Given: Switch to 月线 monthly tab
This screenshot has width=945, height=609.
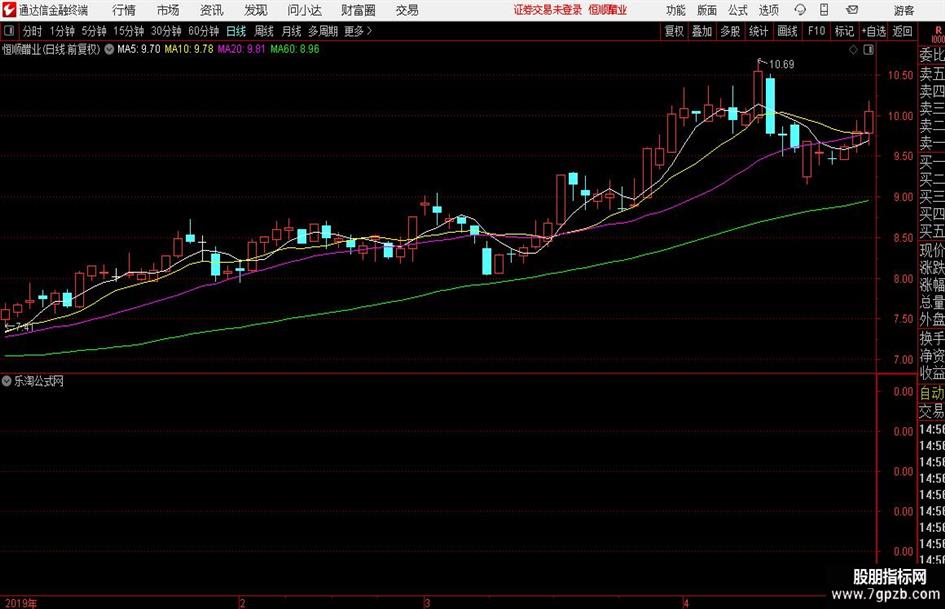Looking at the screenshot, I should 291,31.
